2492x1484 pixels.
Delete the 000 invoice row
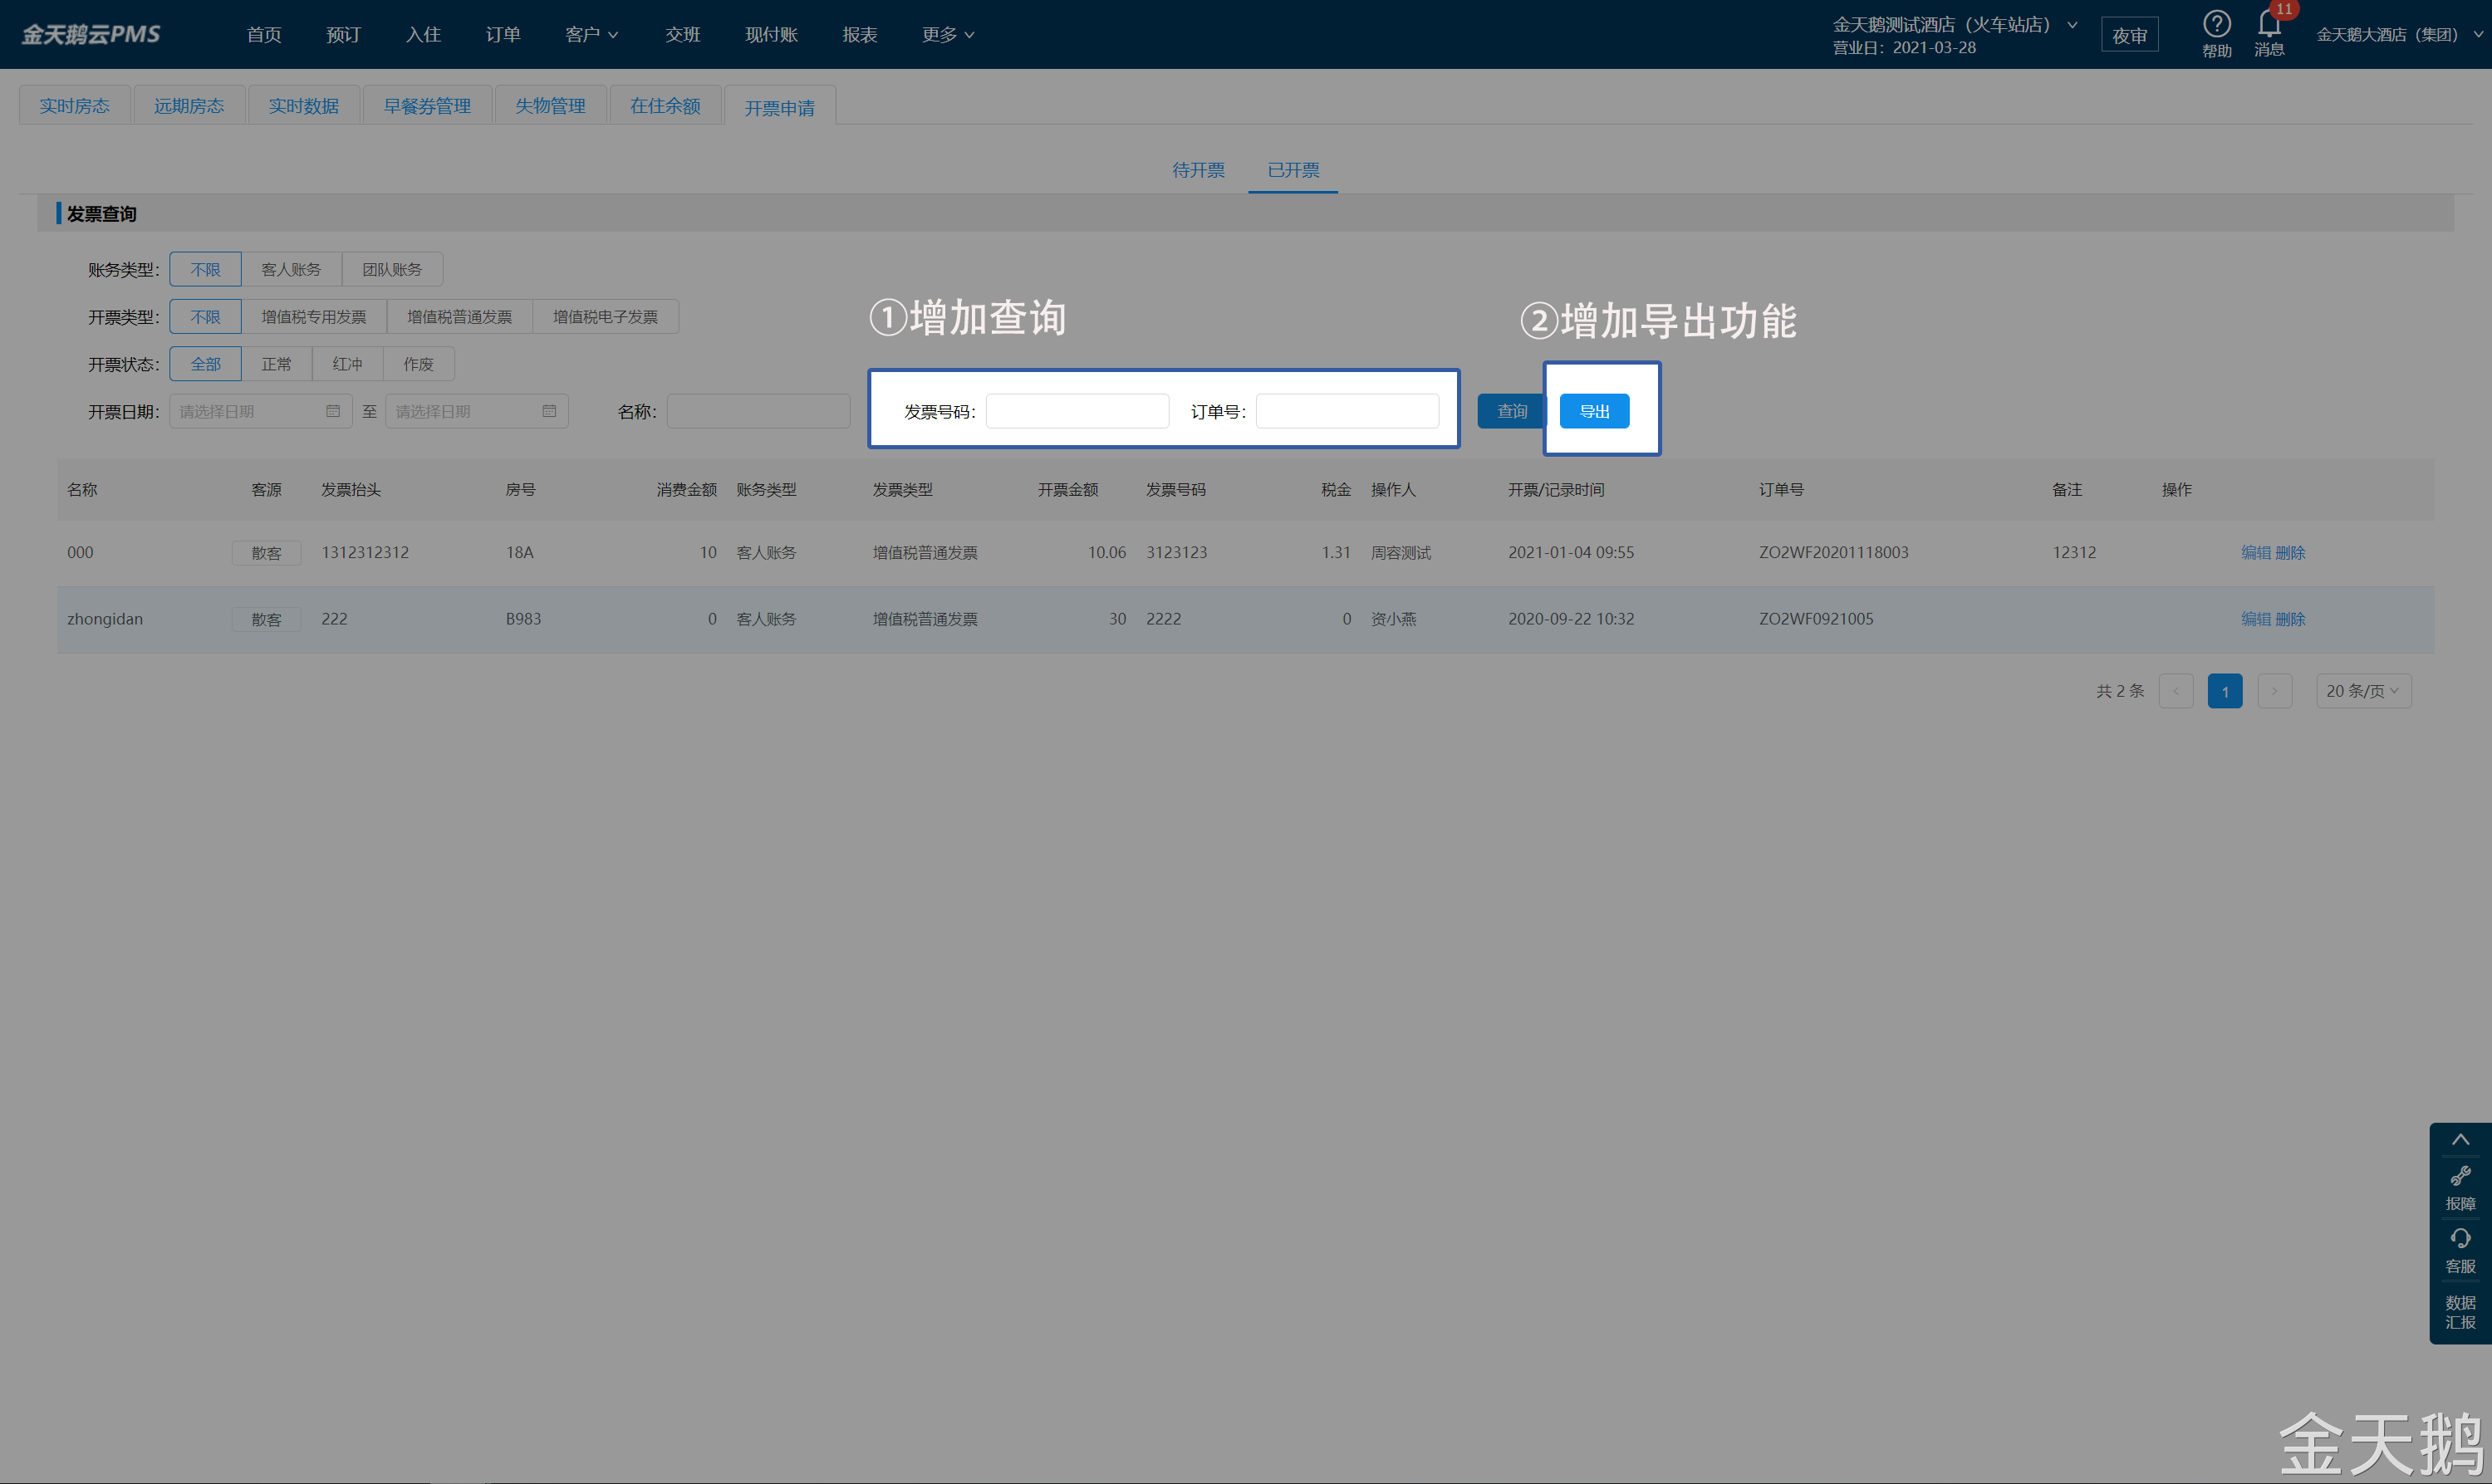coord(2290,552)
